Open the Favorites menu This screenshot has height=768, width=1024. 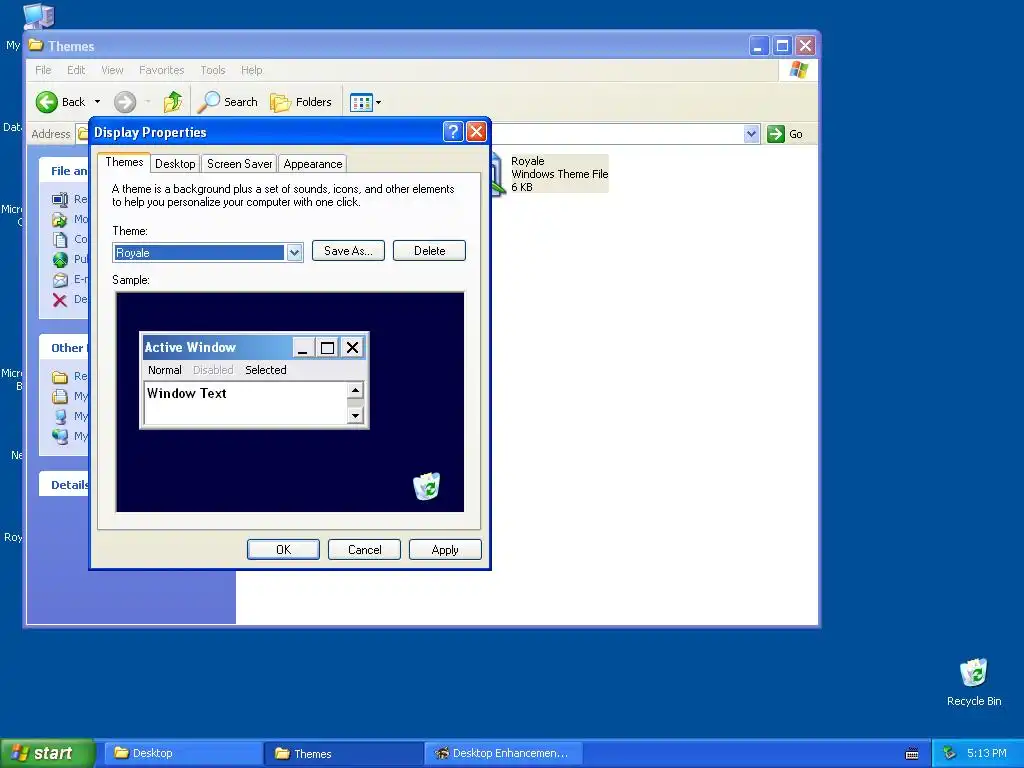click(x=161, y=70)
